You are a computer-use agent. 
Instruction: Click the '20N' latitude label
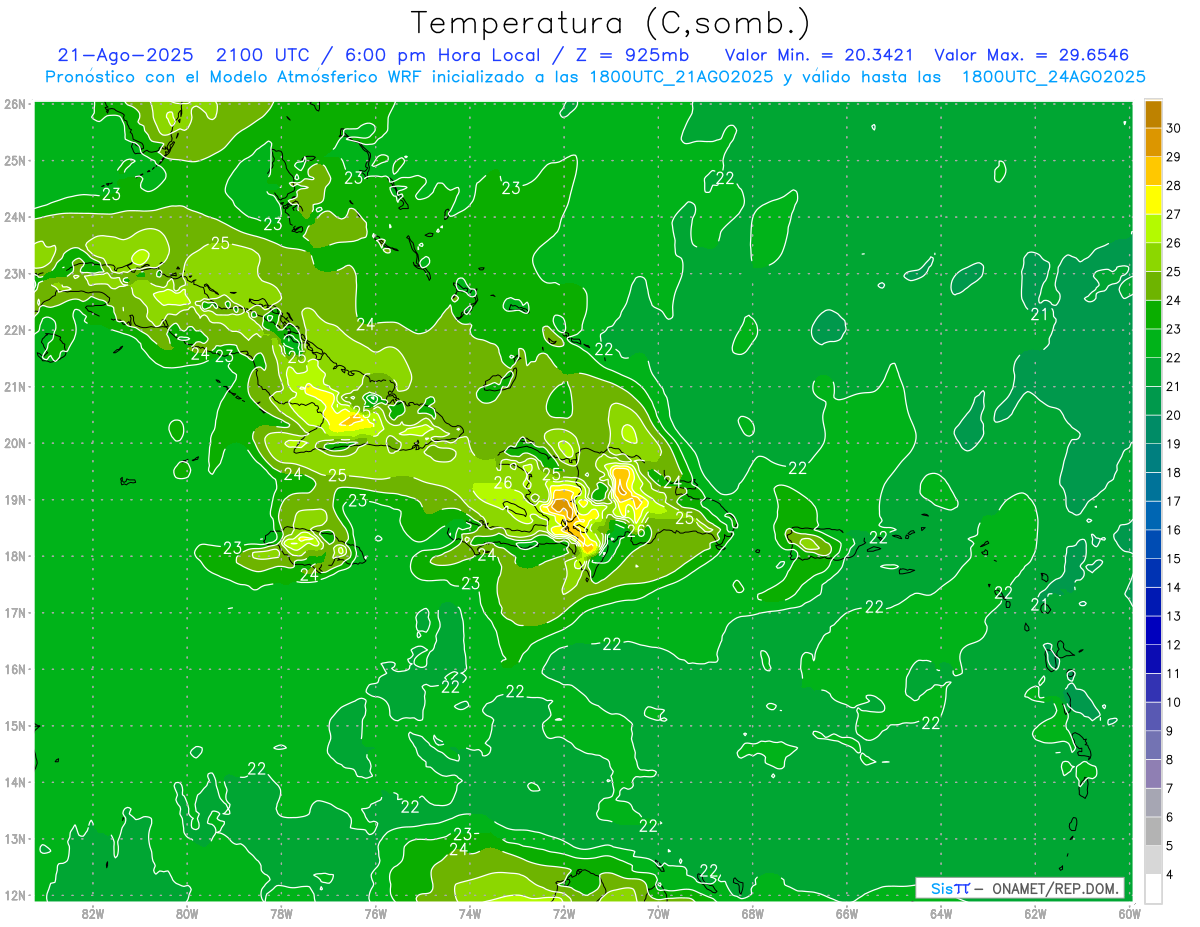(15, 443)
